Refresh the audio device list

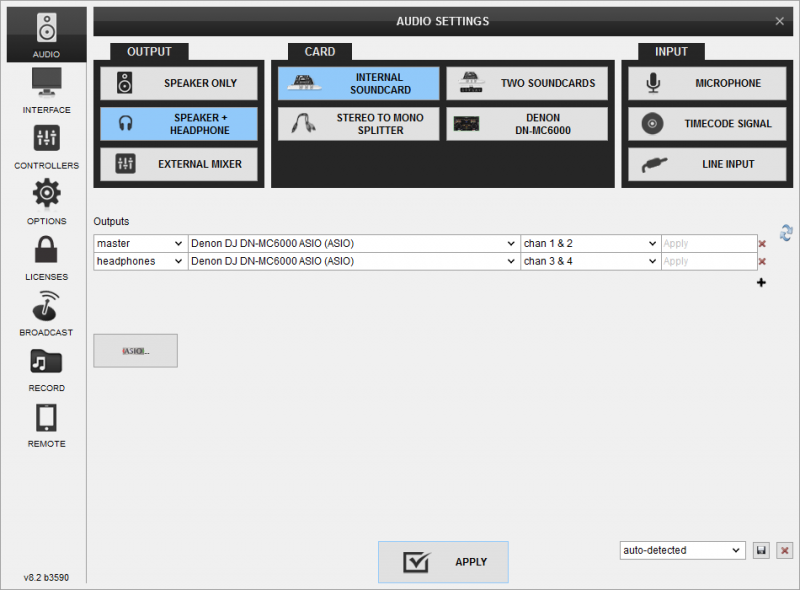(x=786, y=233)
